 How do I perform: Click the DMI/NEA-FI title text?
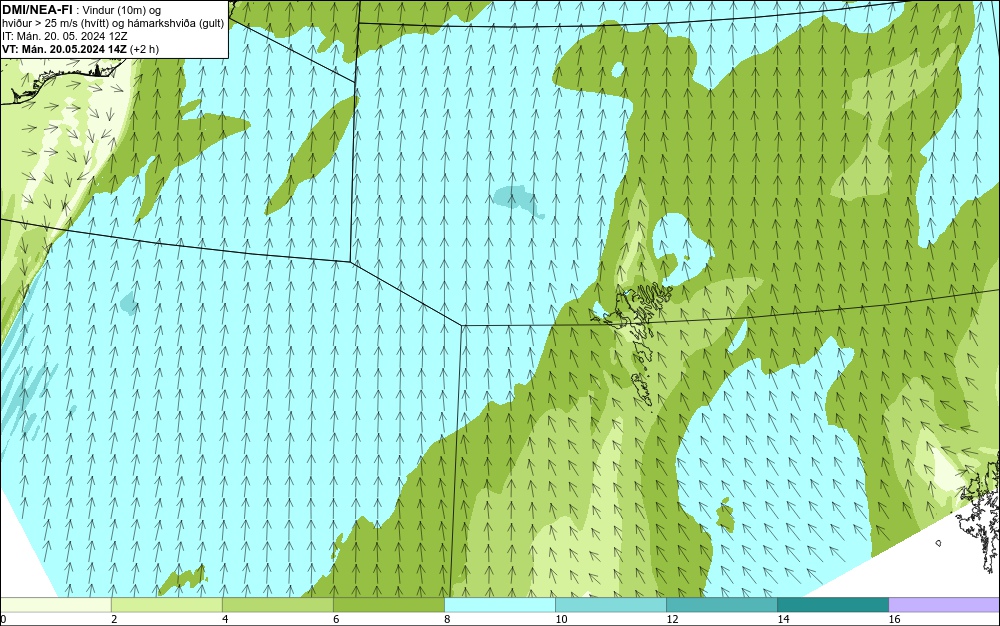(37, 10)
